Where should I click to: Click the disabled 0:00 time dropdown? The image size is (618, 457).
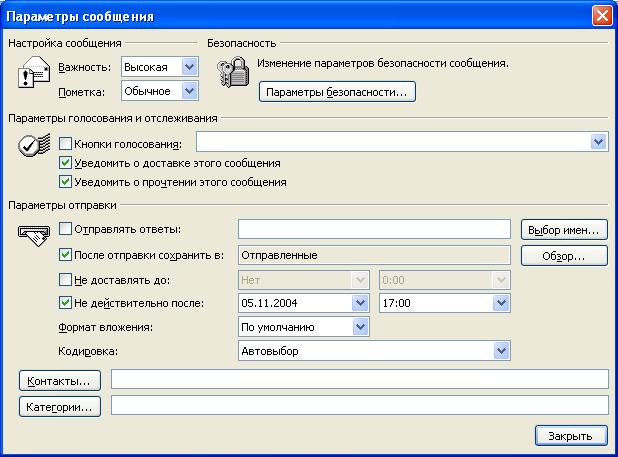(445, 280)
